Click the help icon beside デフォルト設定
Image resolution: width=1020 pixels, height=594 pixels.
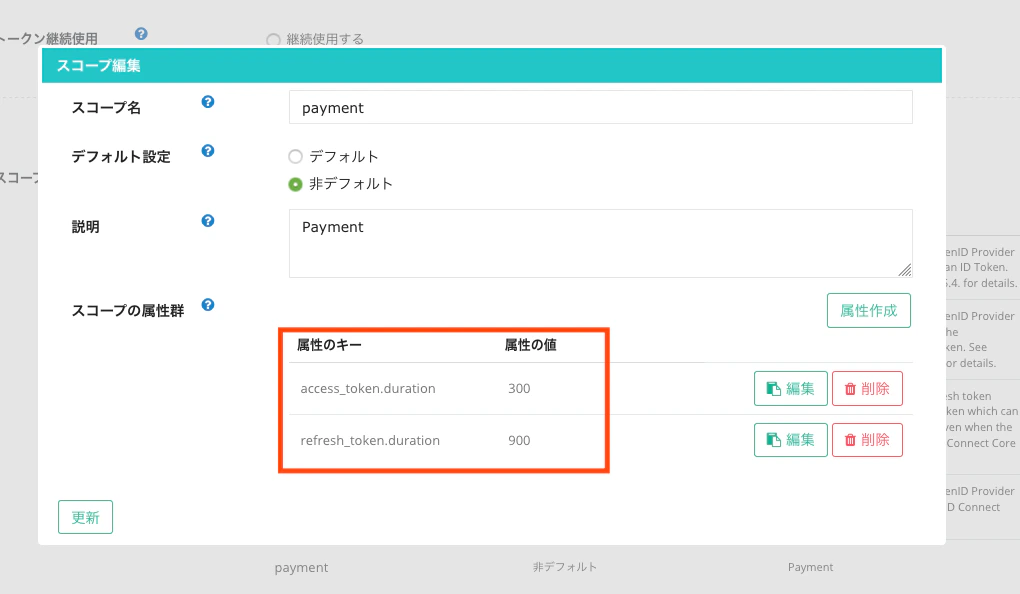[207, 150]
